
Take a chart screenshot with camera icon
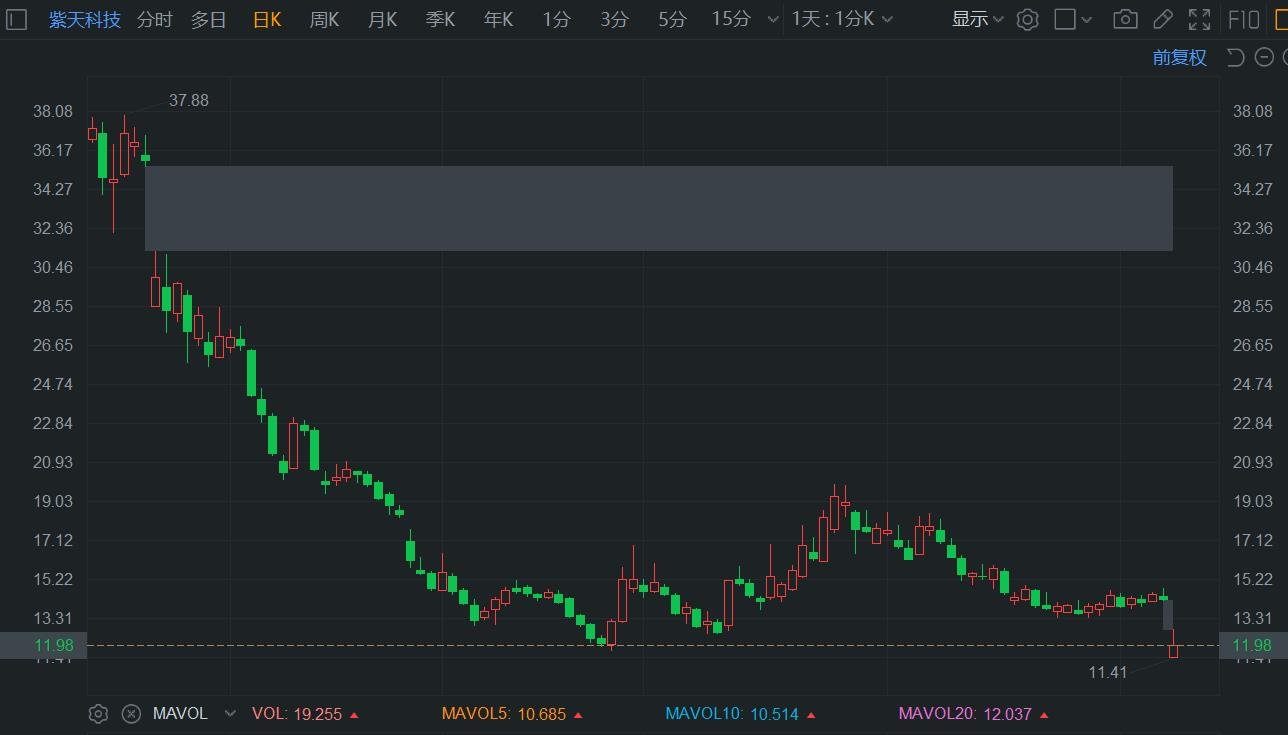pos(1125,19)
